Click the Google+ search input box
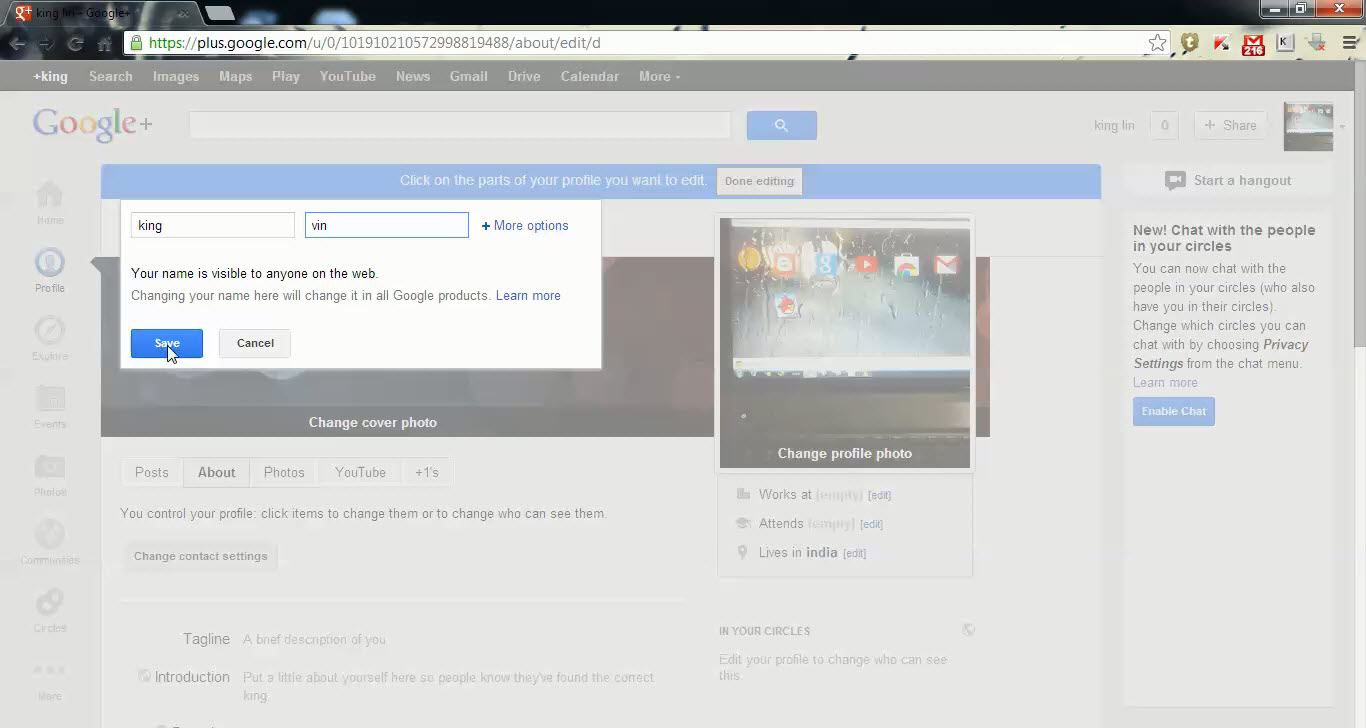Image resolution: width=1366 pixels, height=728 pixels. [460, 125]
